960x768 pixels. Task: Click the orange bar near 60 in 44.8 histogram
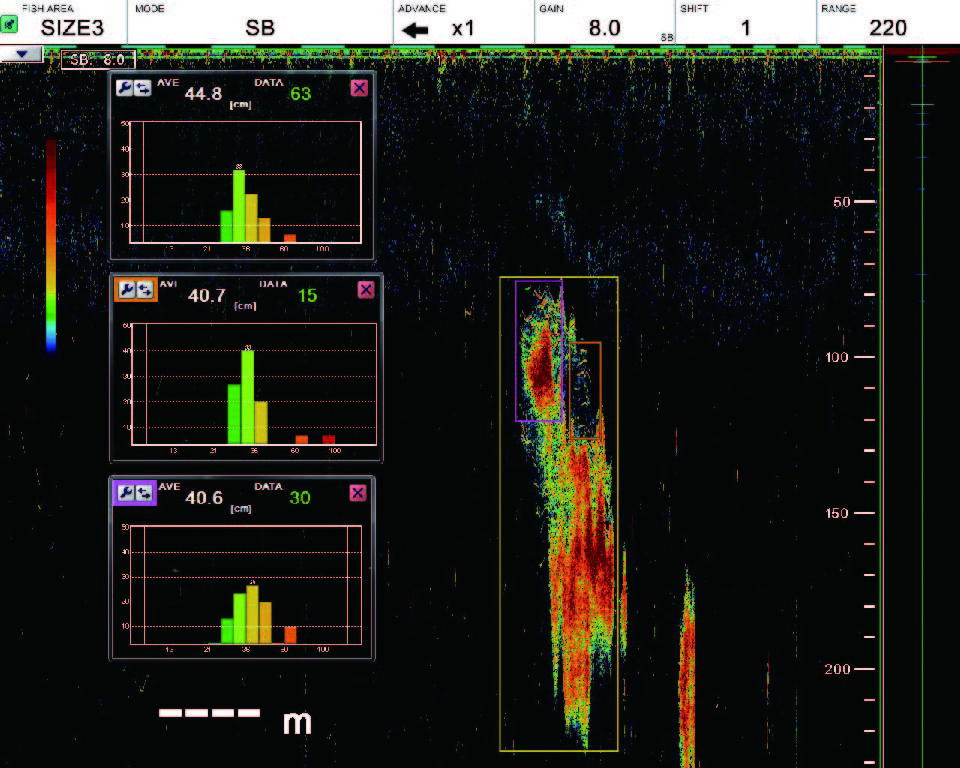(290, 238)
